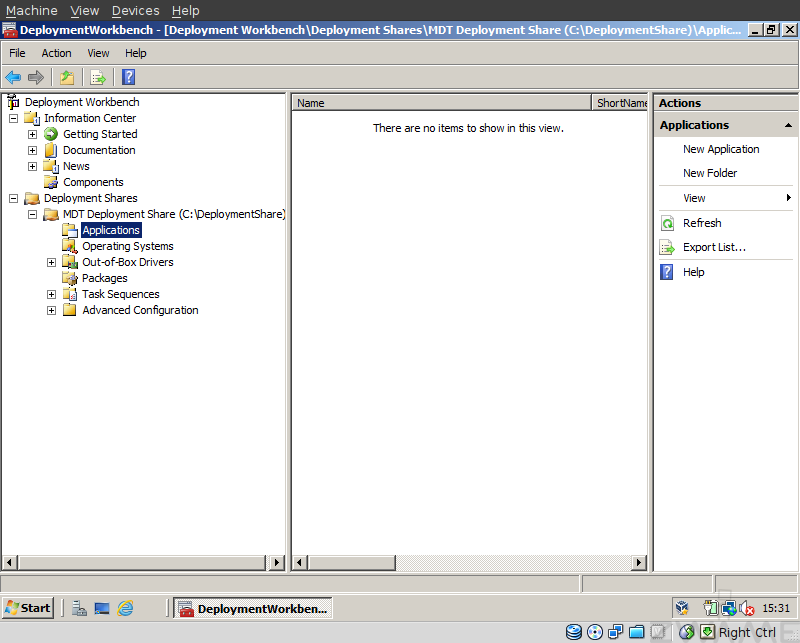Collapse the Applications actions section
Image resolution: width=800 pixels, height=643 pixels.
788,125
